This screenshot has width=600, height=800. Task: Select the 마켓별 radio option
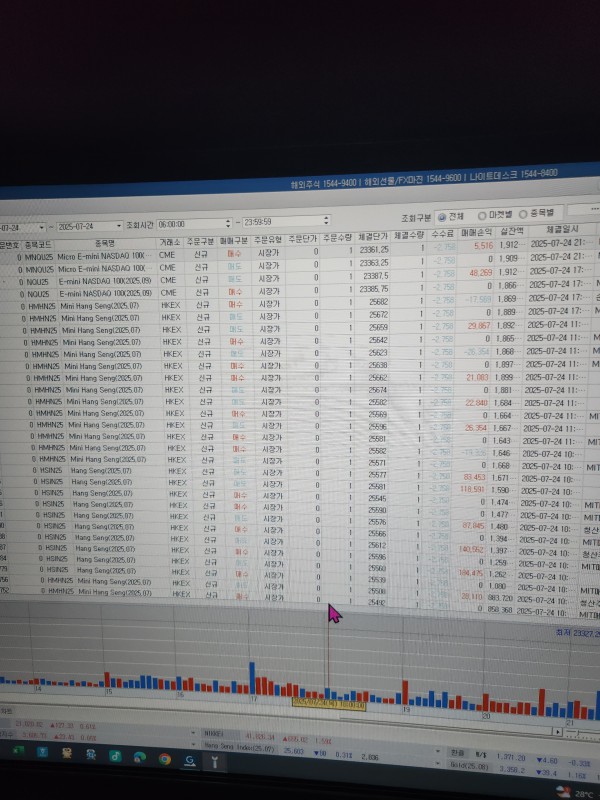tap(482, 216)
